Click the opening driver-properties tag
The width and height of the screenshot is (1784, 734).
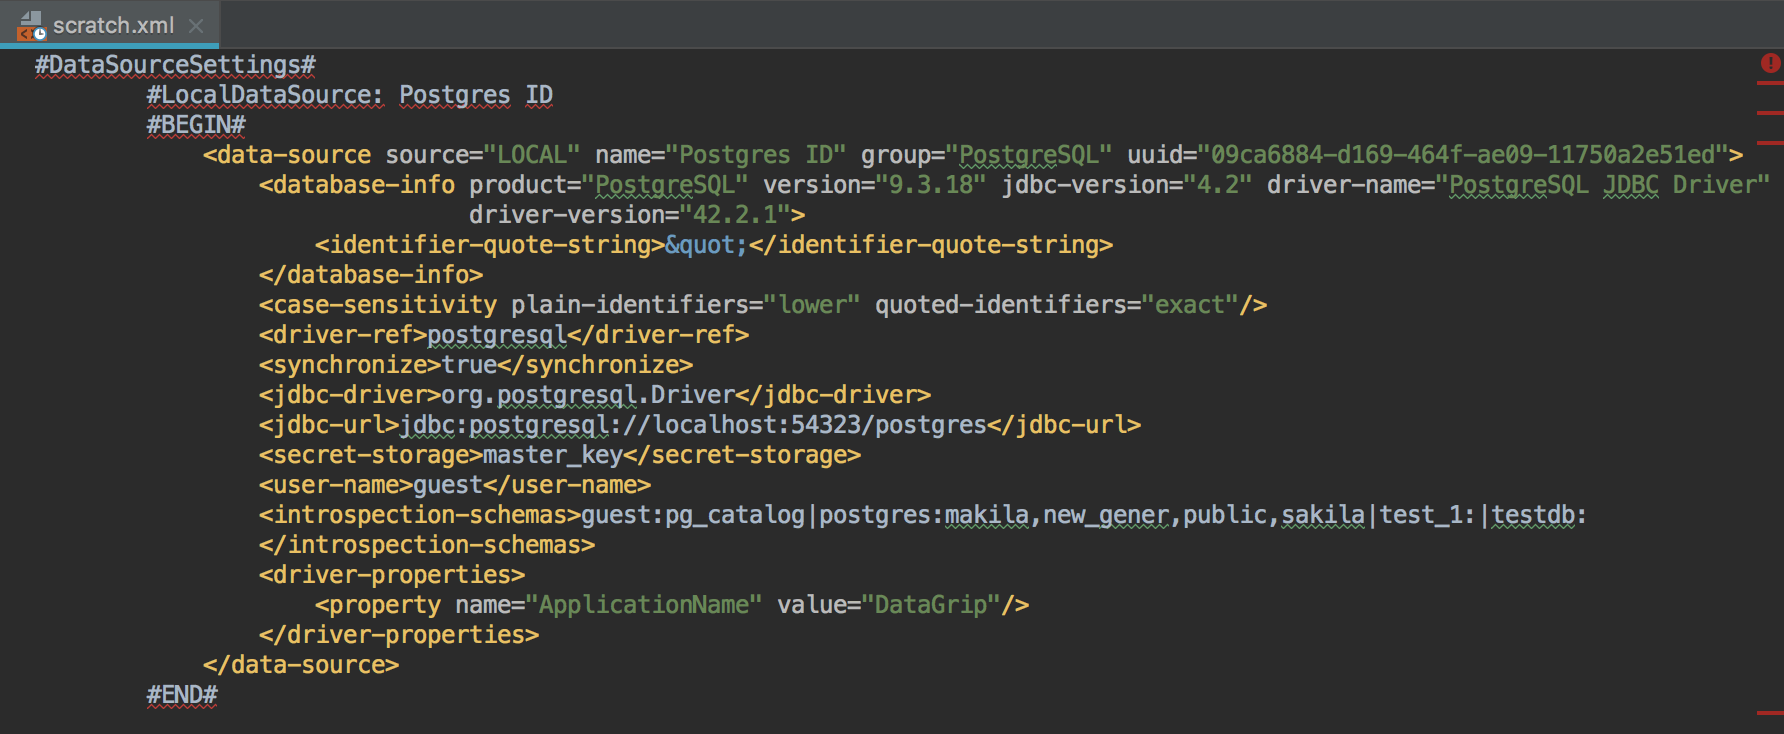pos(392,575)
